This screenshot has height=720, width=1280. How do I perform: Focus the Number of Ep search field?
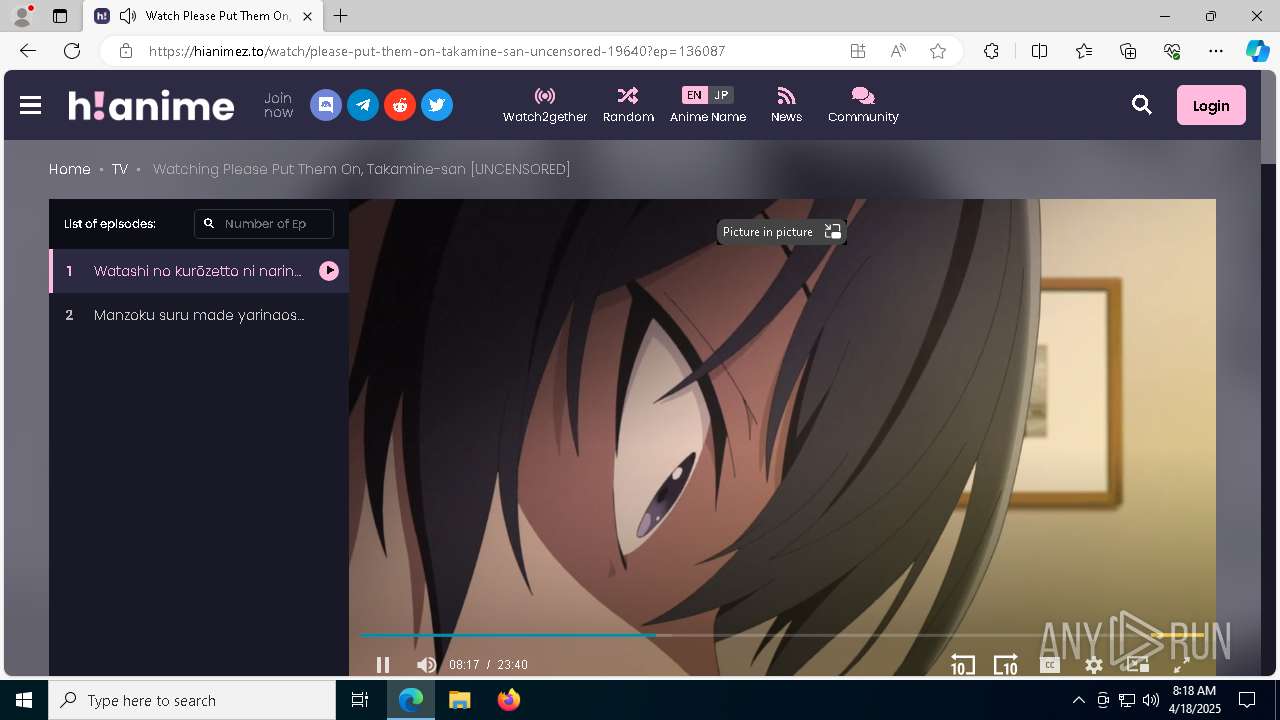click(x=264, y=224)
